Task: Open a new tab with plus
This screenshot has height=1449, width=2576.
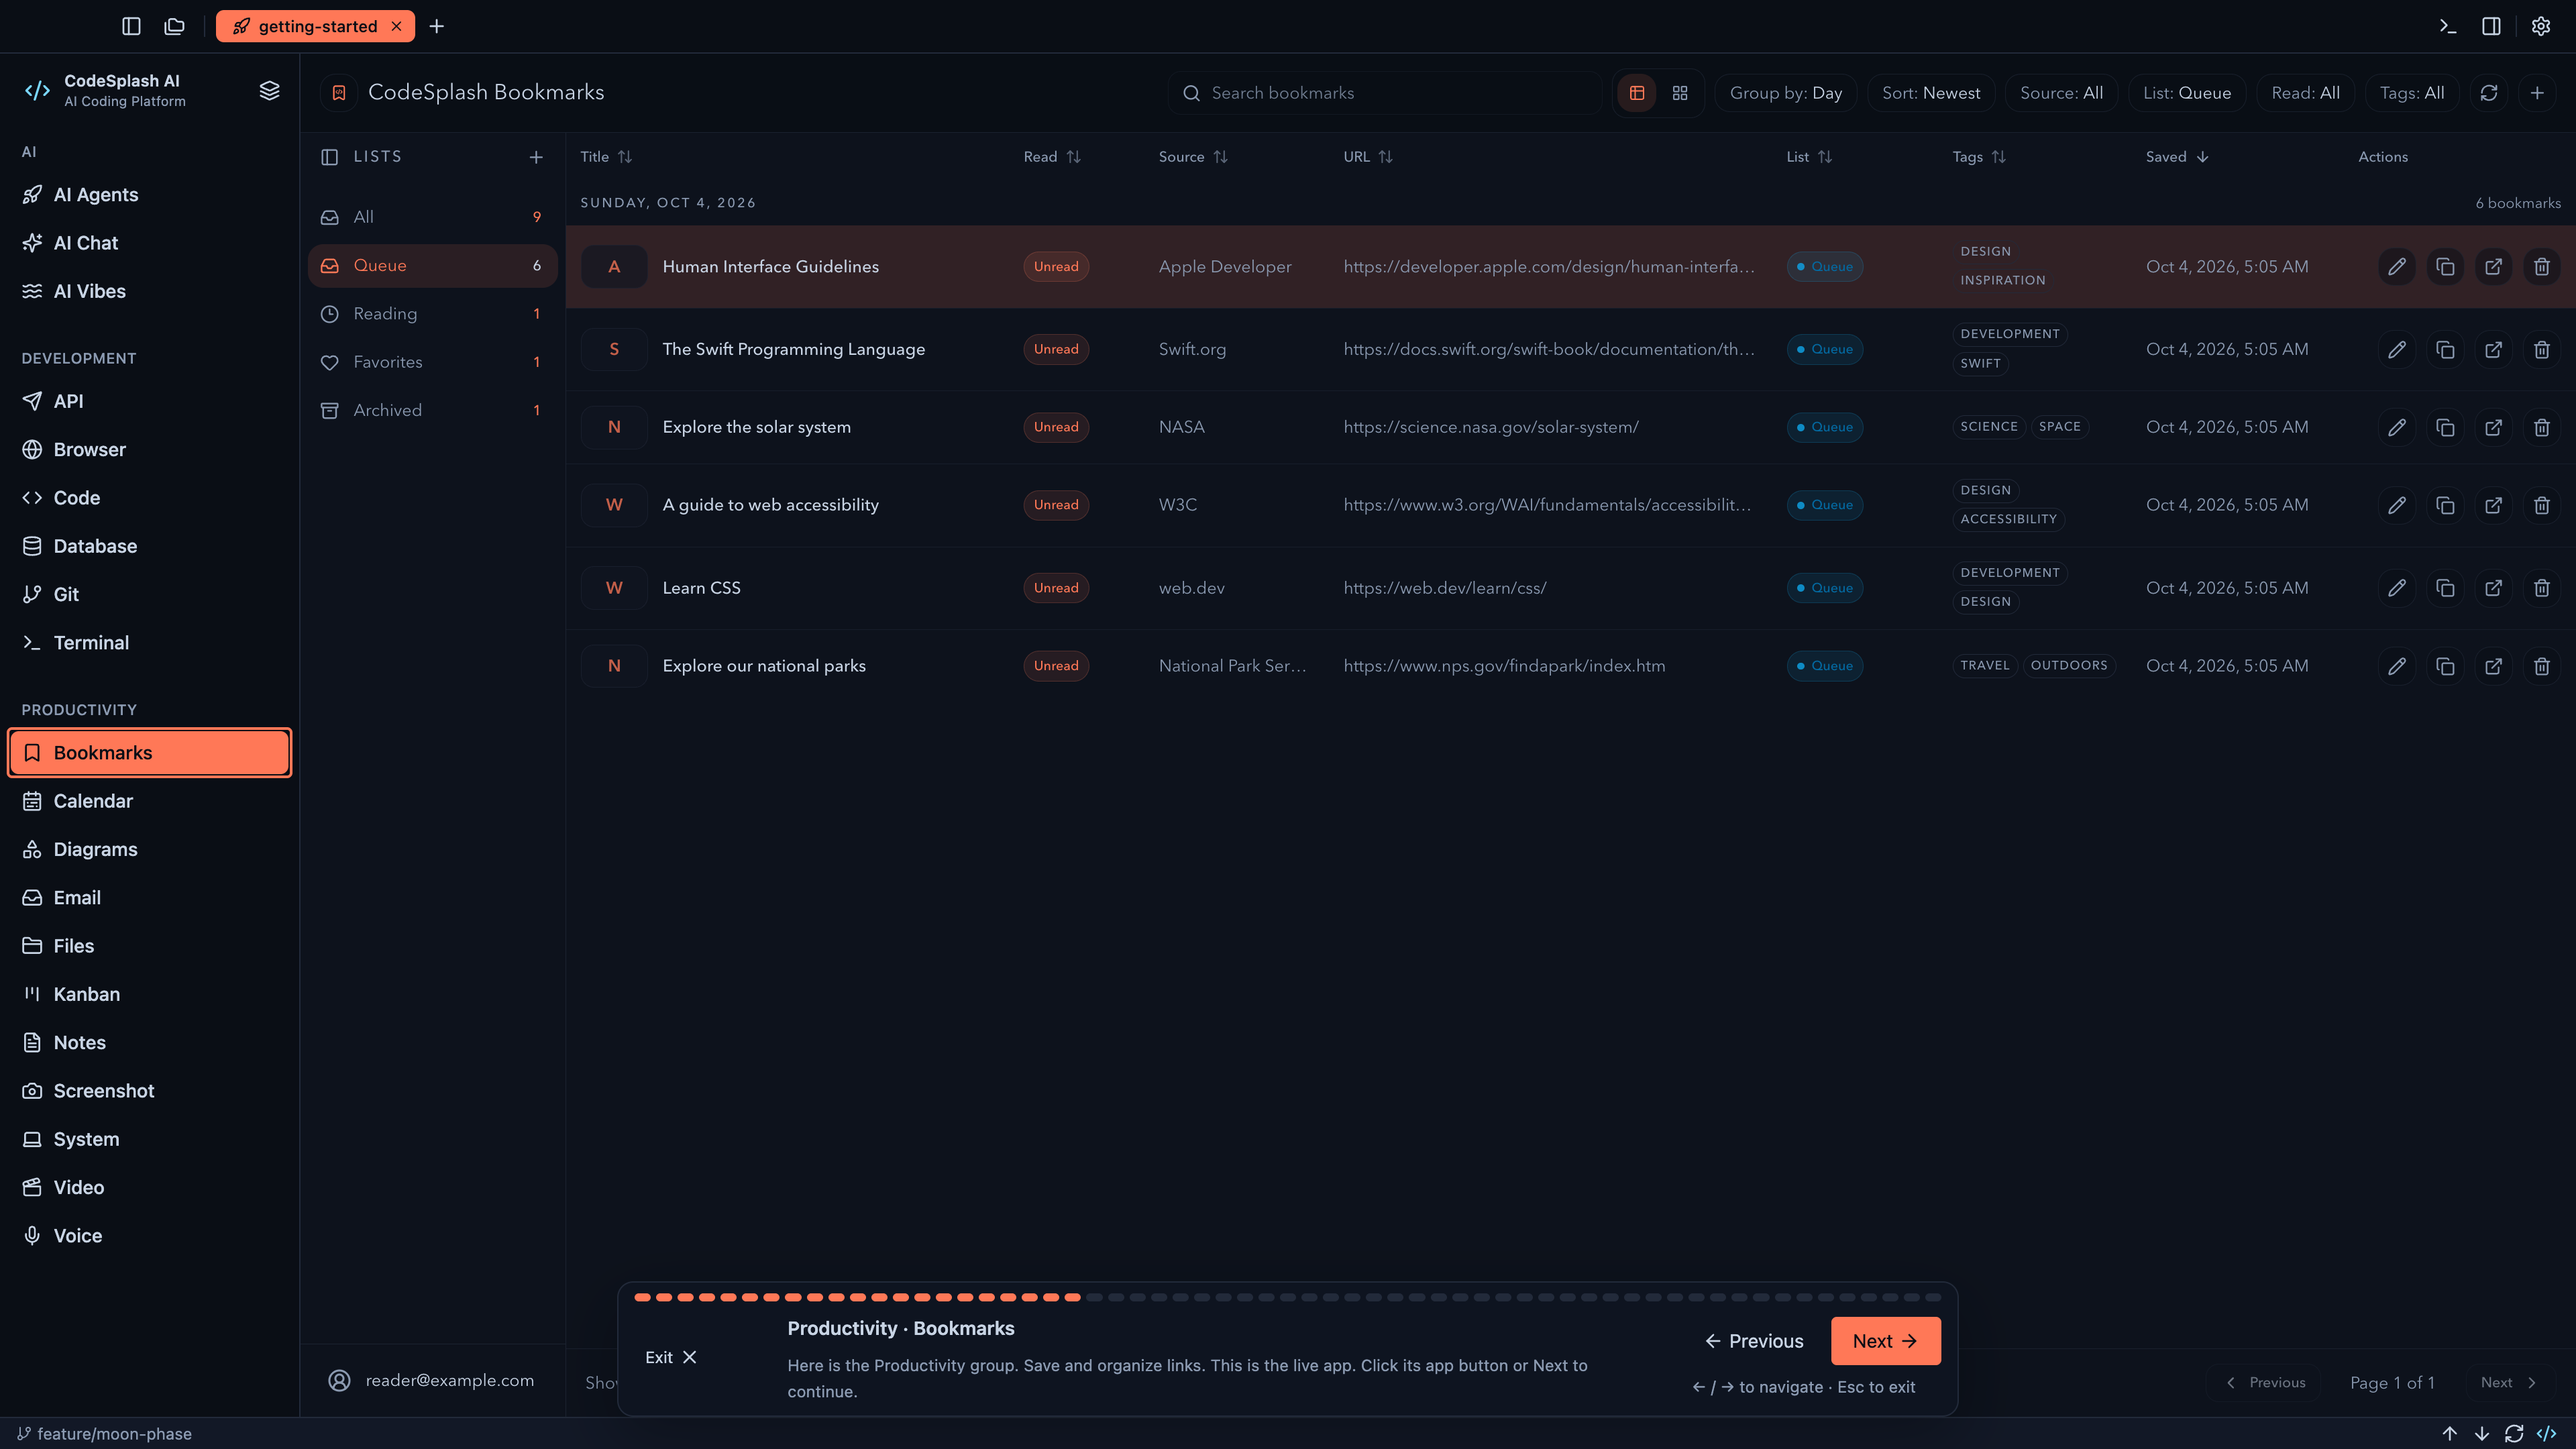Action: [x=436, y=26]
